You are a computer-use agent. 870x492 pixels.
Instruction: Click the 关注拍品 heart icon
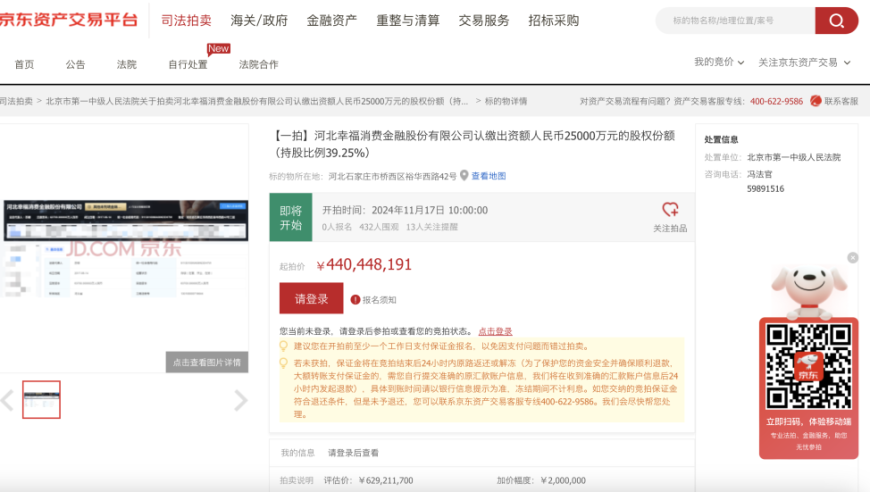670,210
